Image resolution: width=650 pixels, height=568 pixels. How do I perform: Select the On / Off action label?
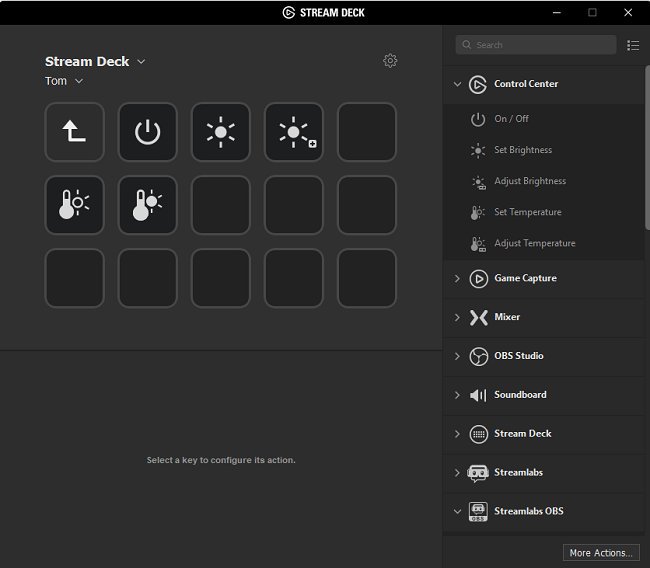click(511, 119)
